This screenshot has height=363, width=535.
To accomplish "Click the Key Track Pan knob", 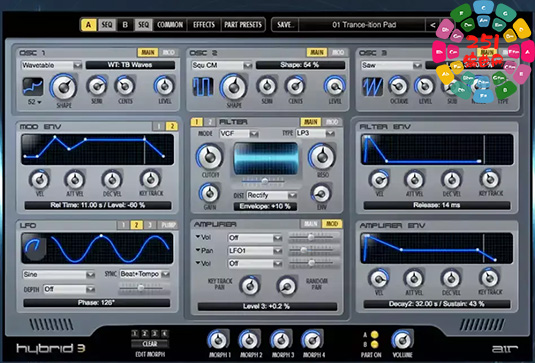I will (250, 286).
